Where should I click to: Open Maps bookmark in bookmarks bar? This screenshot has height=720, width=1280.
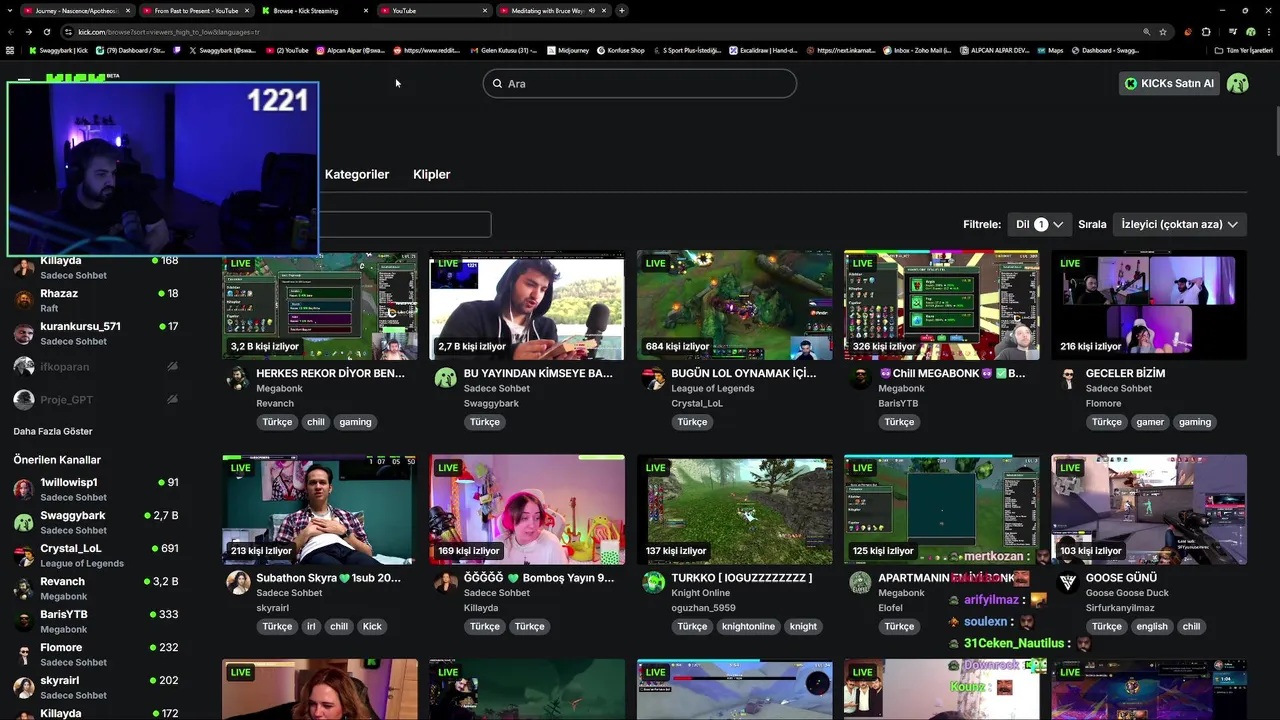coord(1050,50)
